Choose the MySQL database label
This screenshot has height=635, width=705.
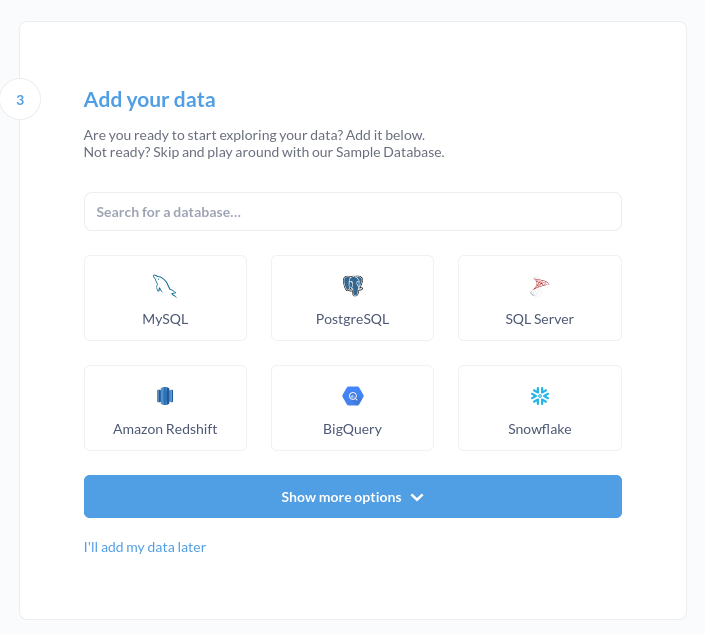[x=165, y=319]
